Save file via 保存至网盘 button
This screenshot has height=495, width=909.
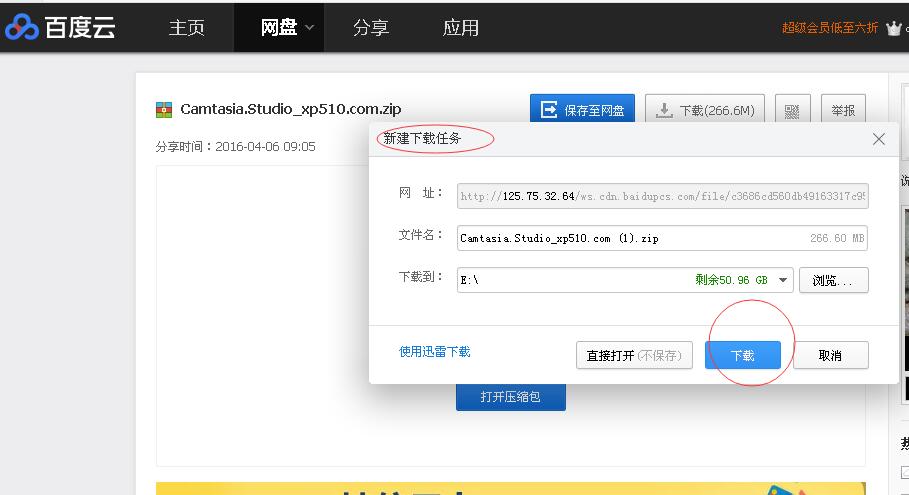(582, 109)
